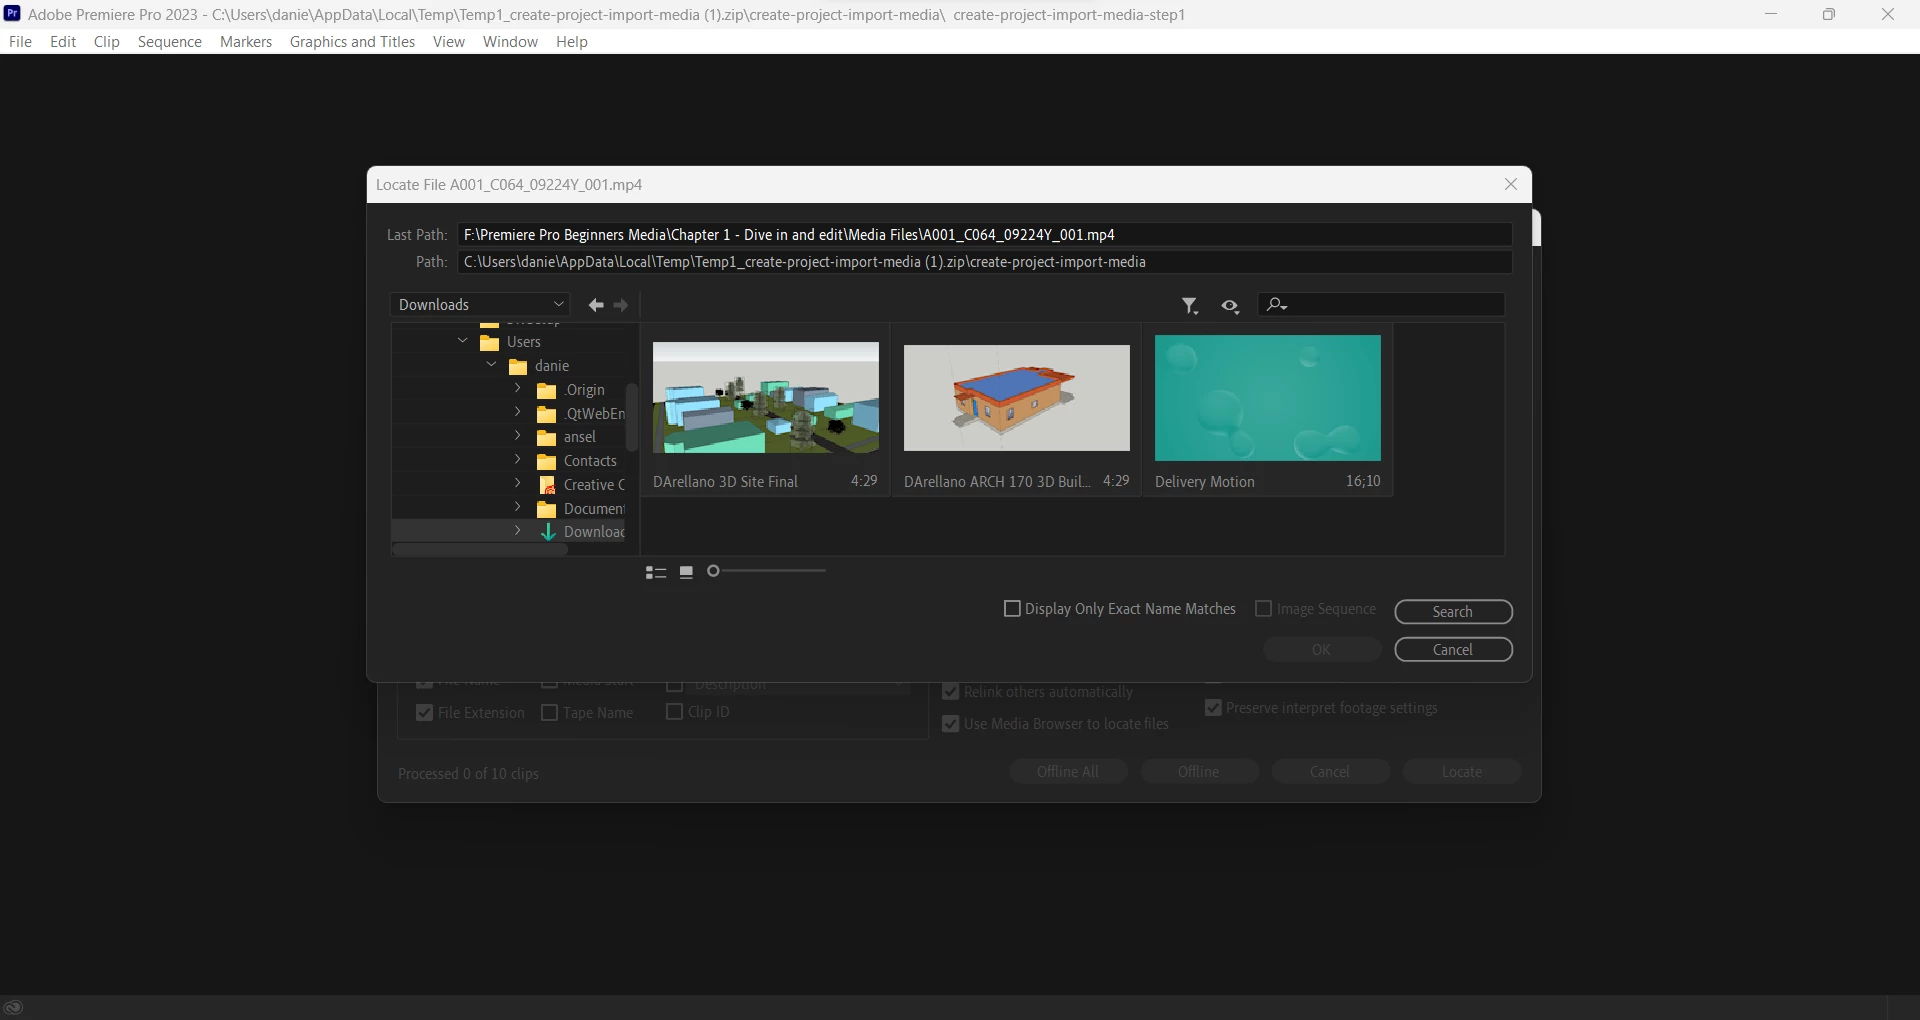Open the File menu
Image resolution: width=1920 pixels, height=1020 pixels.
pyautogui.click(x=20, y=42)
